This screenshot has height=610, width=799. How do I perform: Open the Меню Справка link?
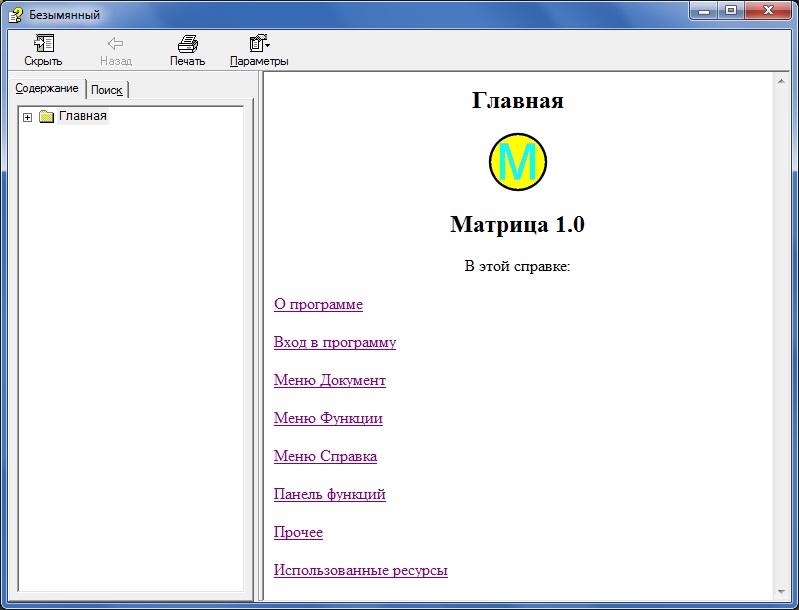point(326,456)
